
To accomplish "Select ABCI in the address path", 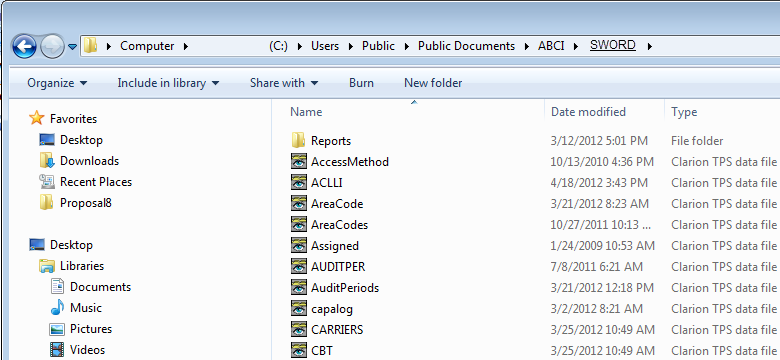I will point(551,46).
